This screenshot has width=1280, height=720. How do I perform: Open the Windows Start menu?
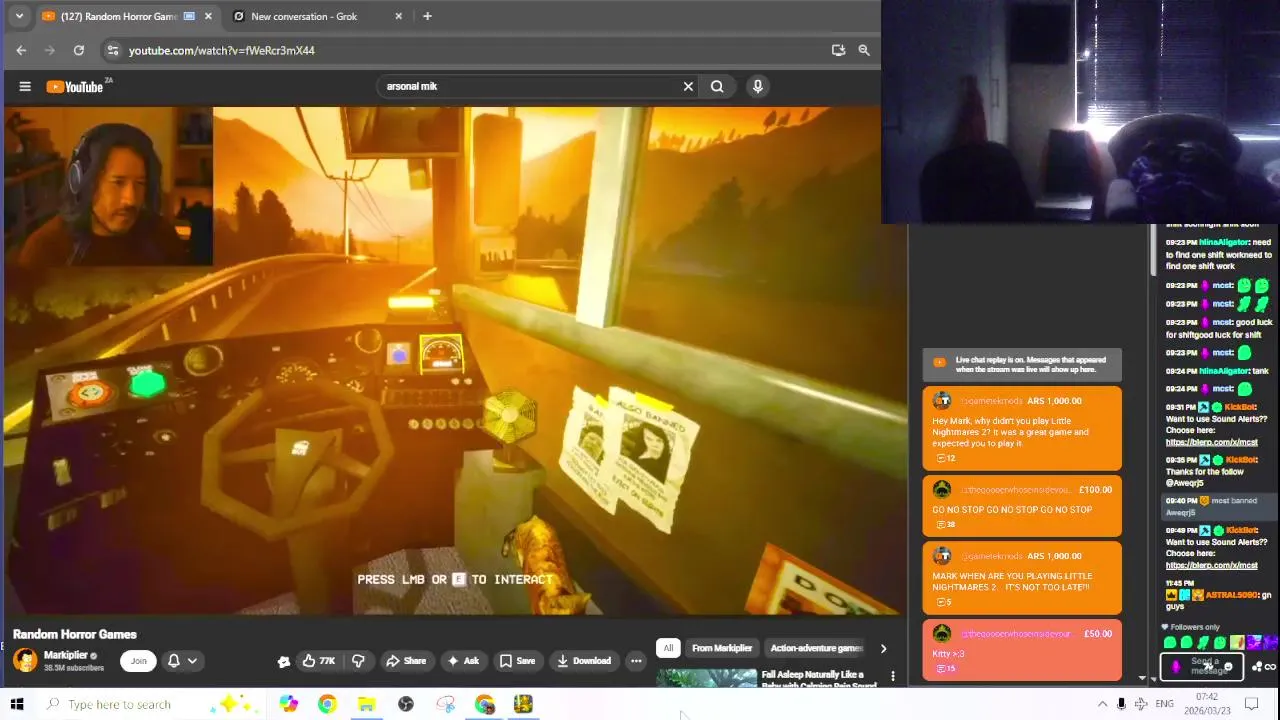point(16,704)
